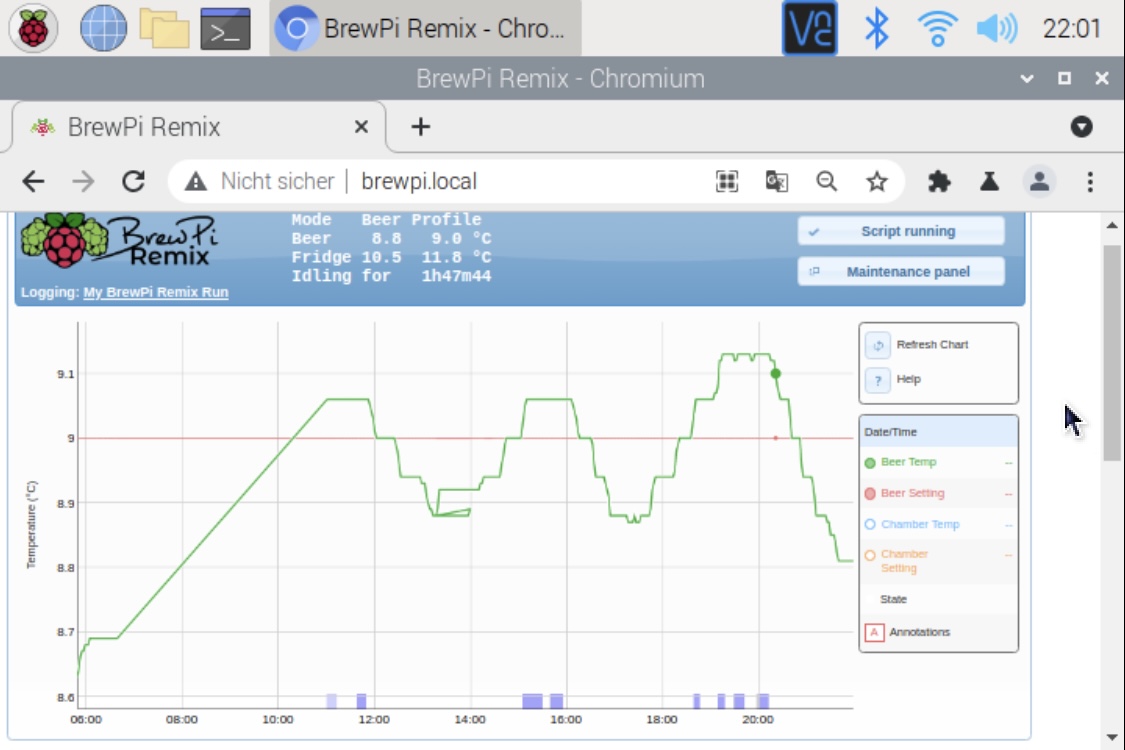Image resolution: width=1125 pixels, height=750 pixels.
Task: Click the Chromium extensions puzzle icon
Action: 938,181
